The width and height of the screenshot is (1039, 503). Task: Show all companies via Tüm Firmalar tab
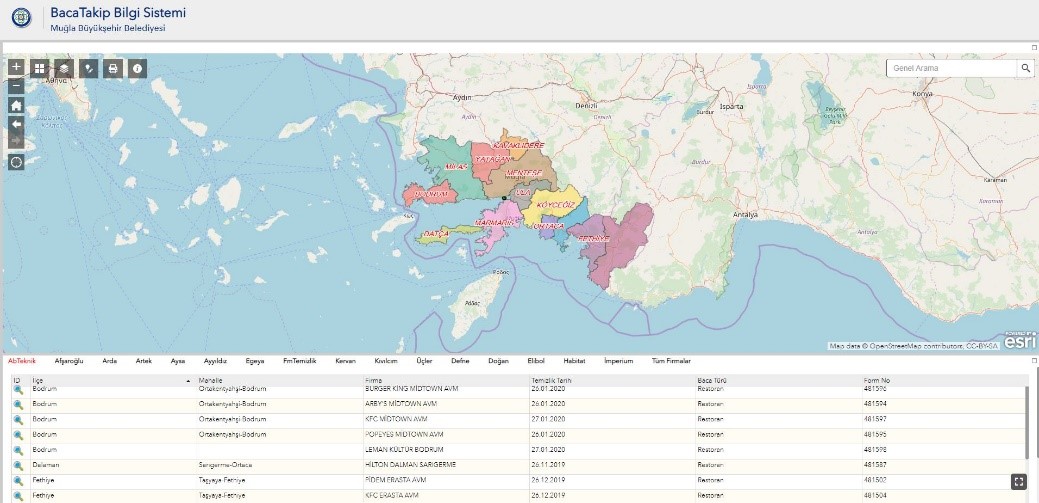pos(671,361)
